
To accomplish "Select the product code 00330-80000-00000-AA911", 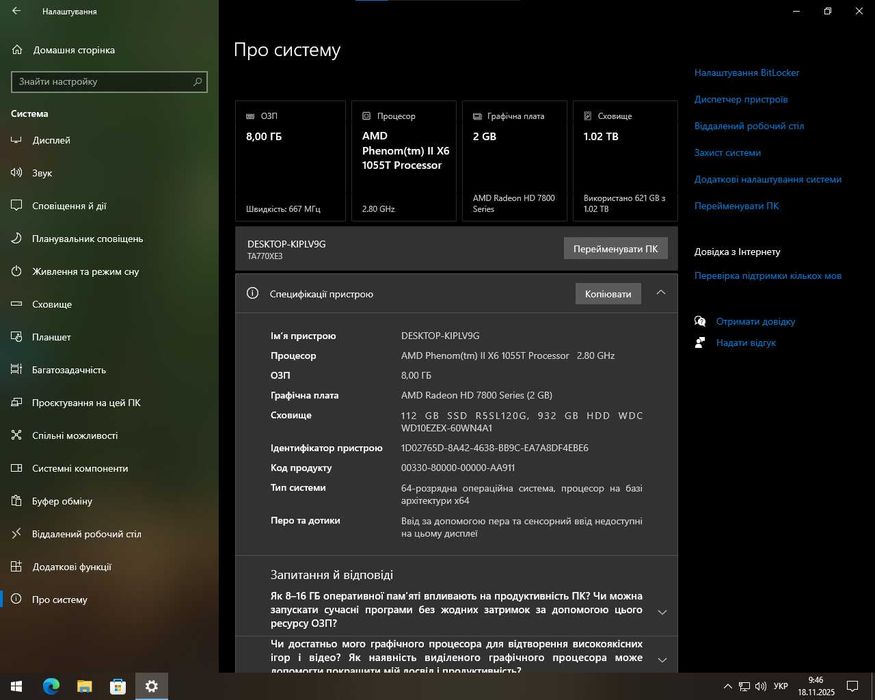I will coord(458,468).
